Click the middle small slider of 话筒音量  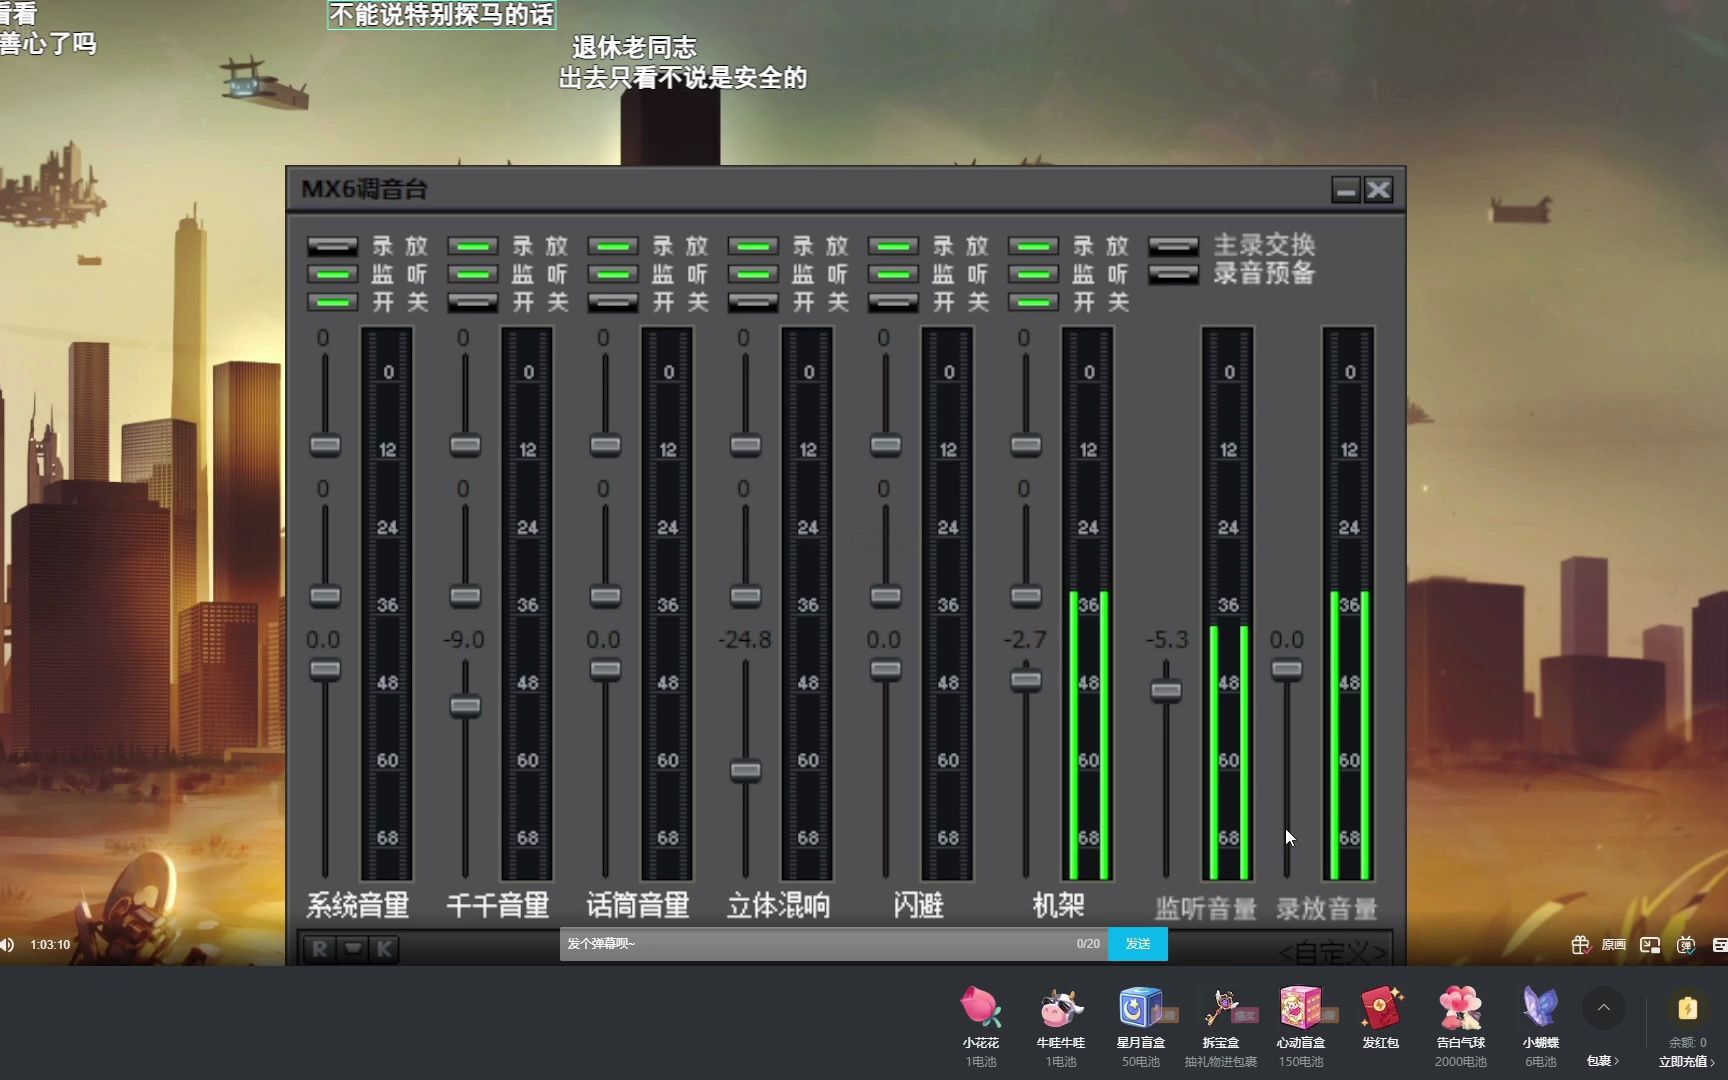coord(605,596)
